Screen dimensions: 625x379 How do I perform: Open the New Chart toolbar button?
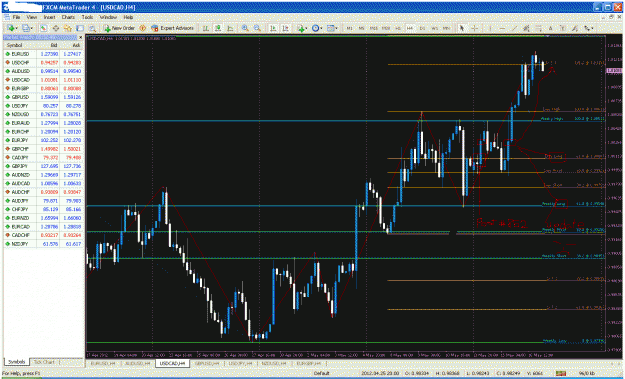coord(12,28)
